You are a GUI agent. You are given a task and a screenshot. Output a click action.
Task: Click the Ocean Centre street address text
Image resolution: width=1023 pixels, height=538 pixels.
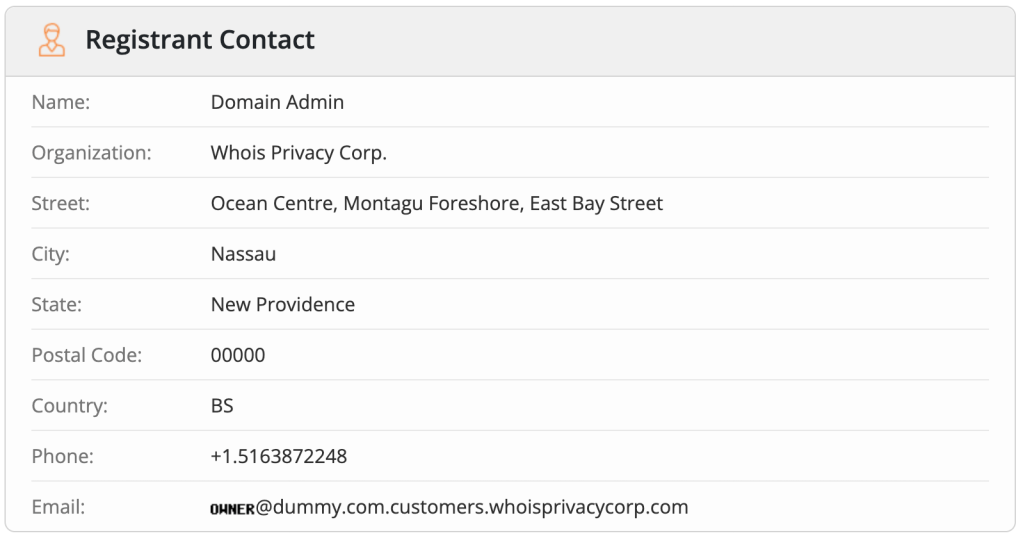point(436,204)
